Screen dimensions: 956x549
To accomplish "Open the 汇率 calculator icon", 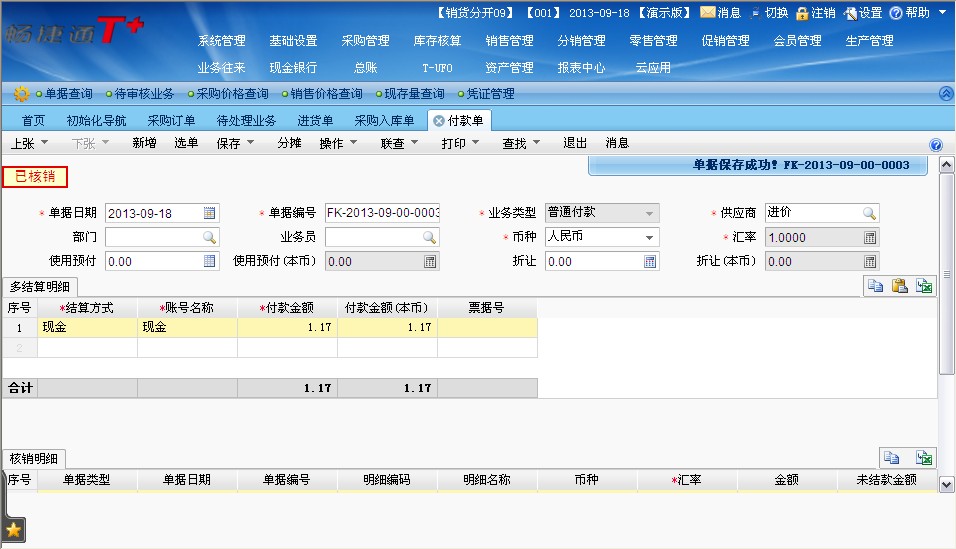I will coord(870,237).
